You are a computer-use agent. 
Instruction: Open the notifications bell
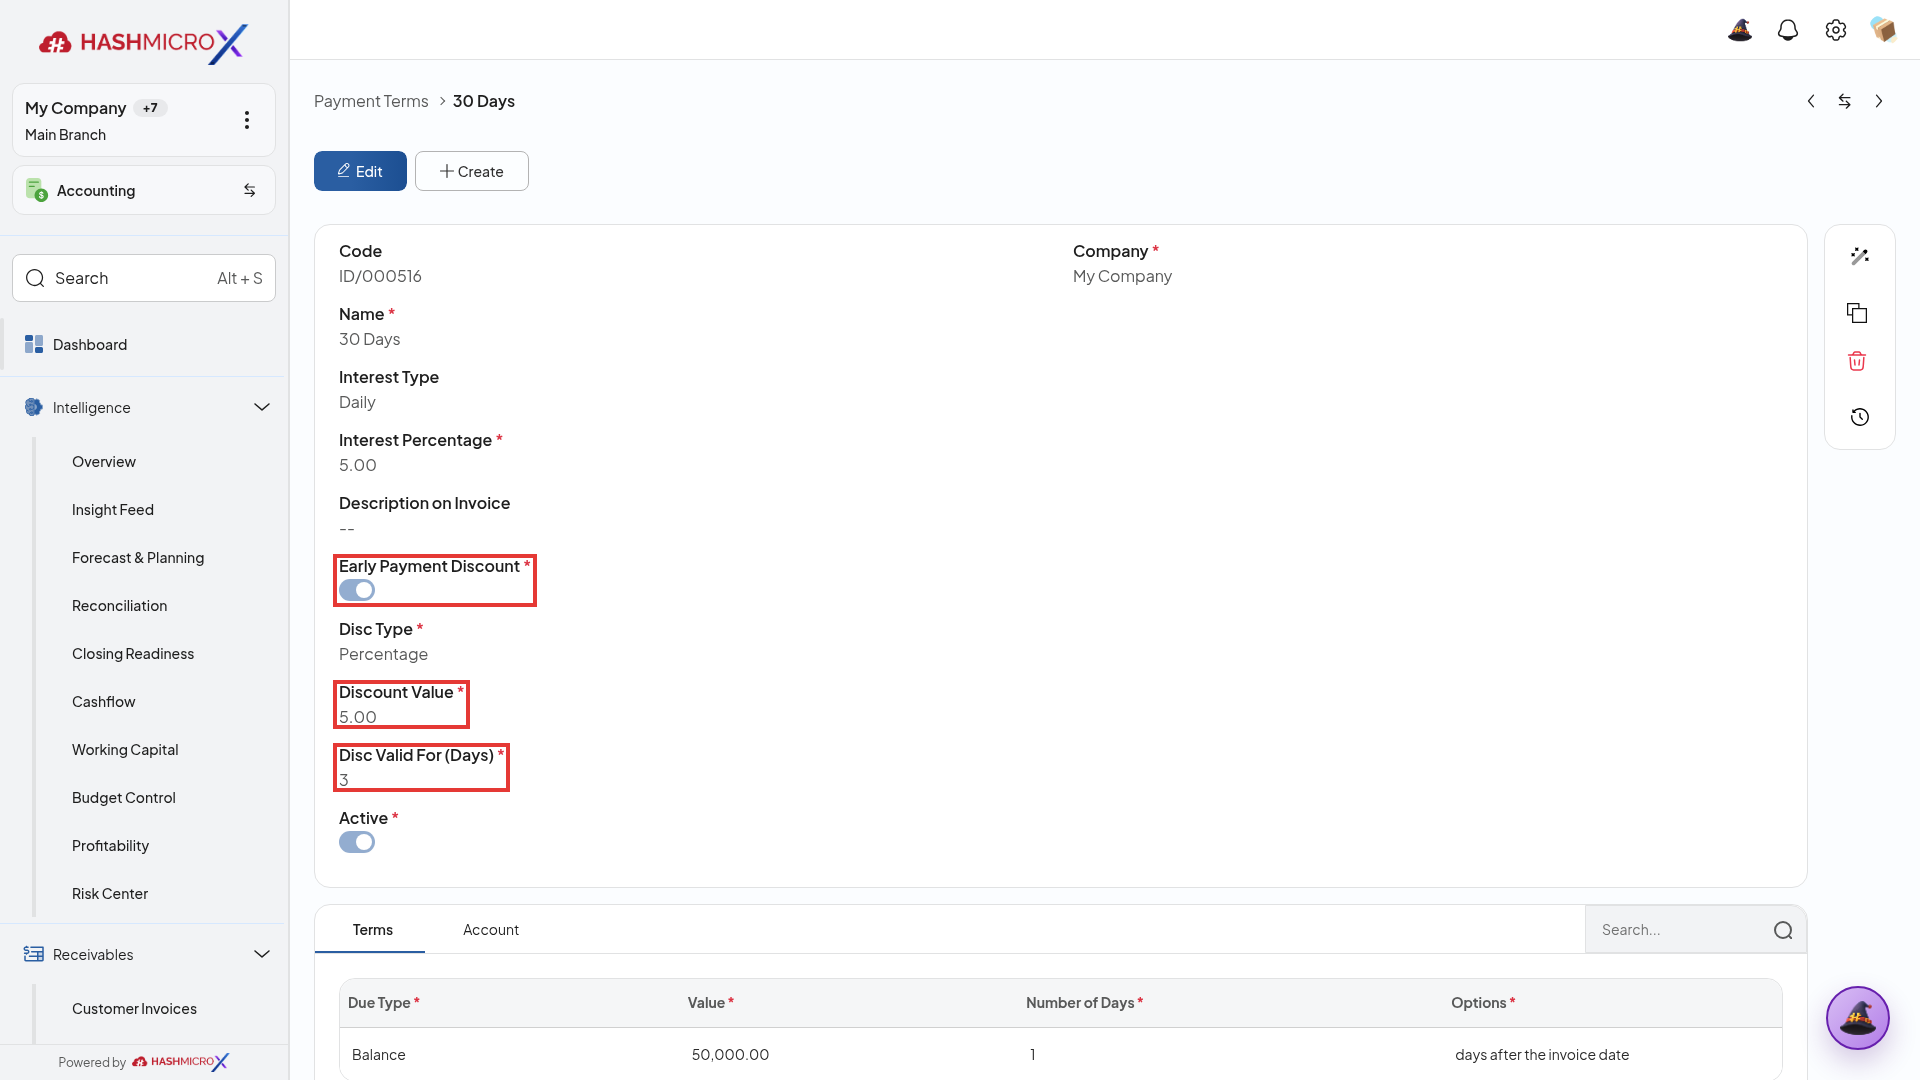point(1788,30)
